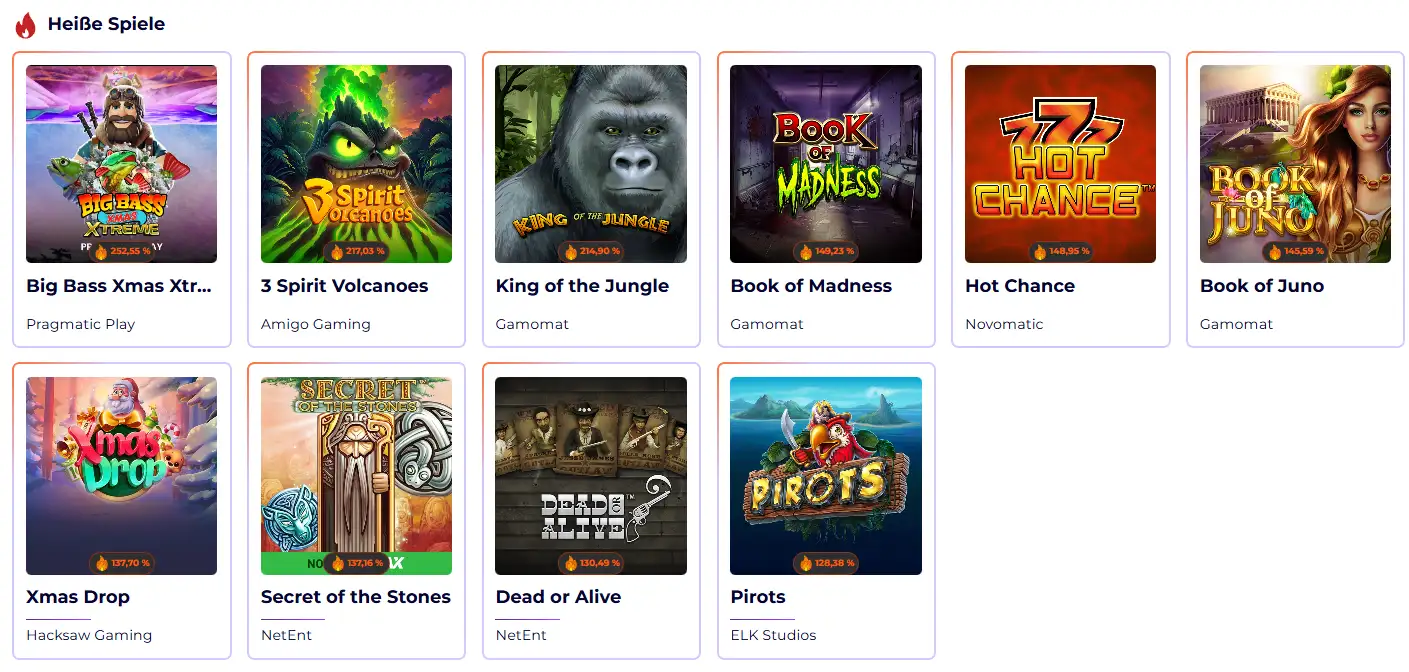Click the Heiße Spiele section heading
The image size is (1409, 672).
[106, 24]
